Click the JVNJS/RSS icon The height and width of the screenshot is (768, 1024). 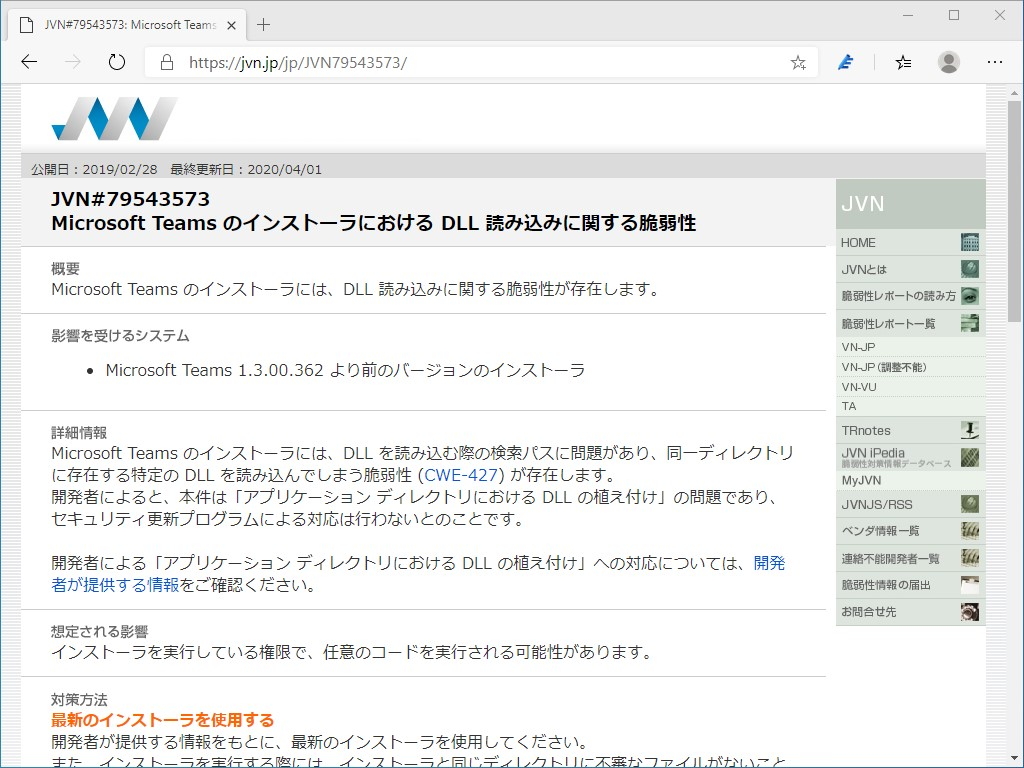click(x=968, y=504)
